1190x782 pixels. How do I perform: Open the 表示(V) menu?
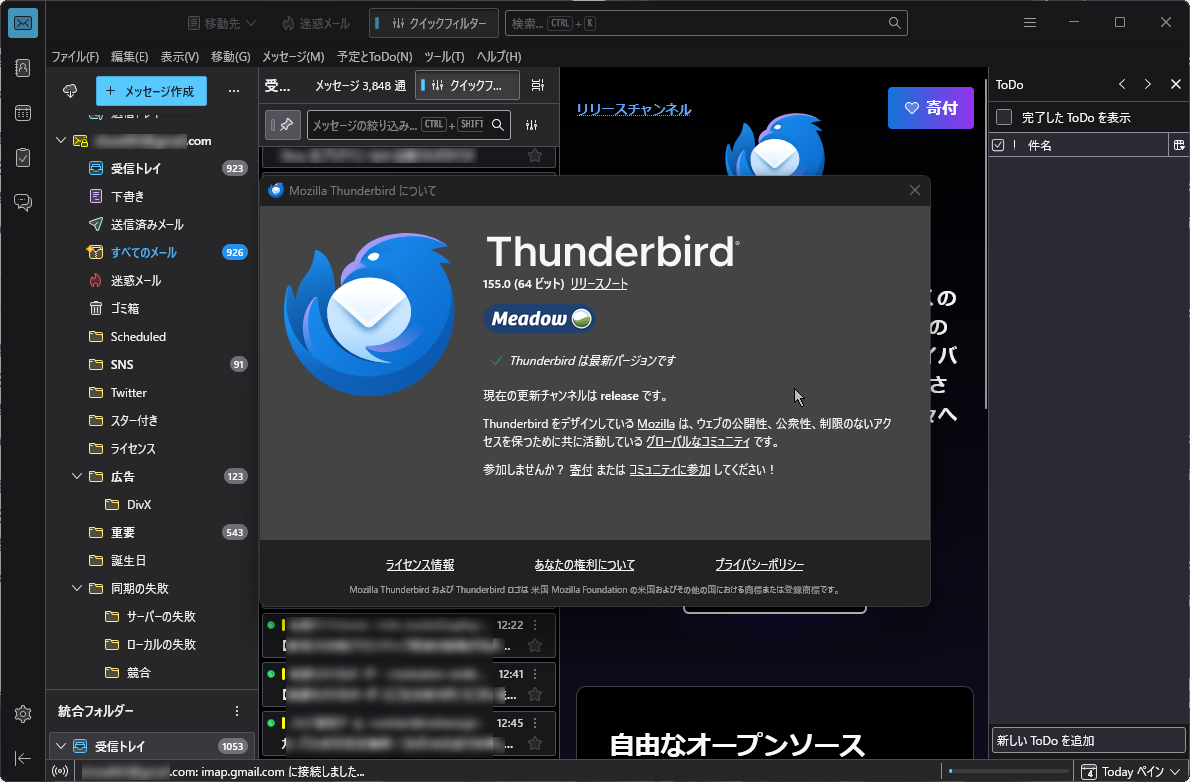[179, 56]
